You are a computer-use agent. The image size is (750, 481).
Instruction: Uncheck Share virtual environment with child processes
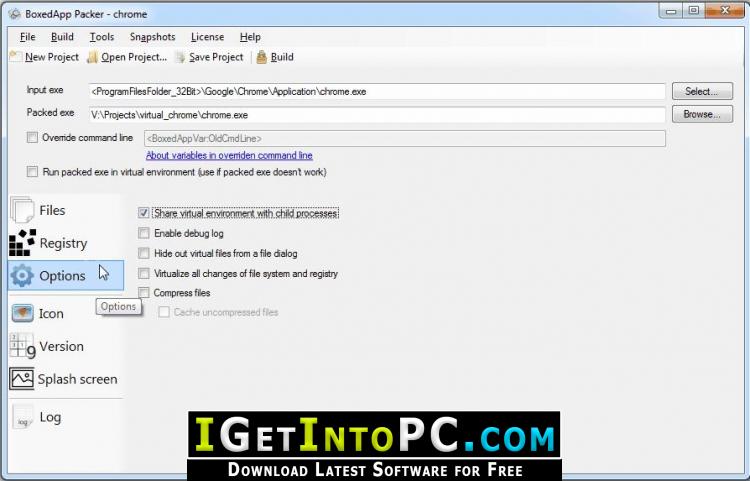(143, 213)
